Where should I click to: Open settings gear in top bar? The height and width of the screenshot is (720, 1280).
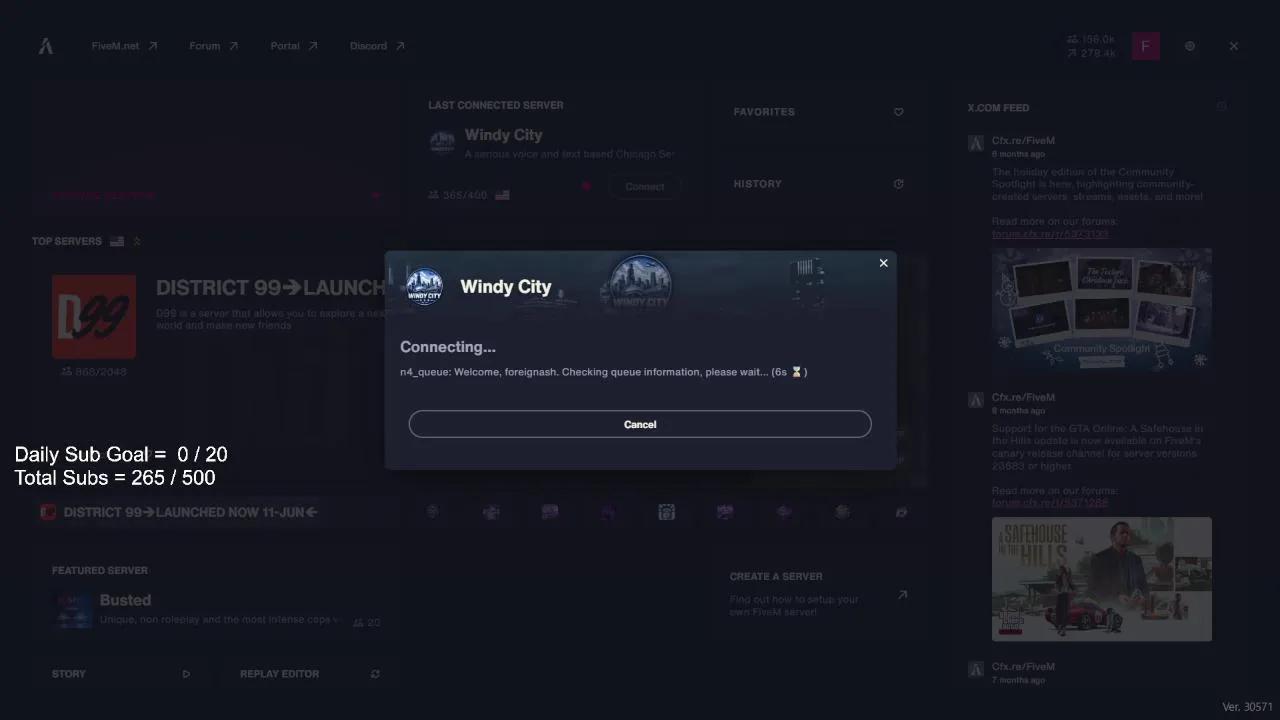click(1190, 46)
